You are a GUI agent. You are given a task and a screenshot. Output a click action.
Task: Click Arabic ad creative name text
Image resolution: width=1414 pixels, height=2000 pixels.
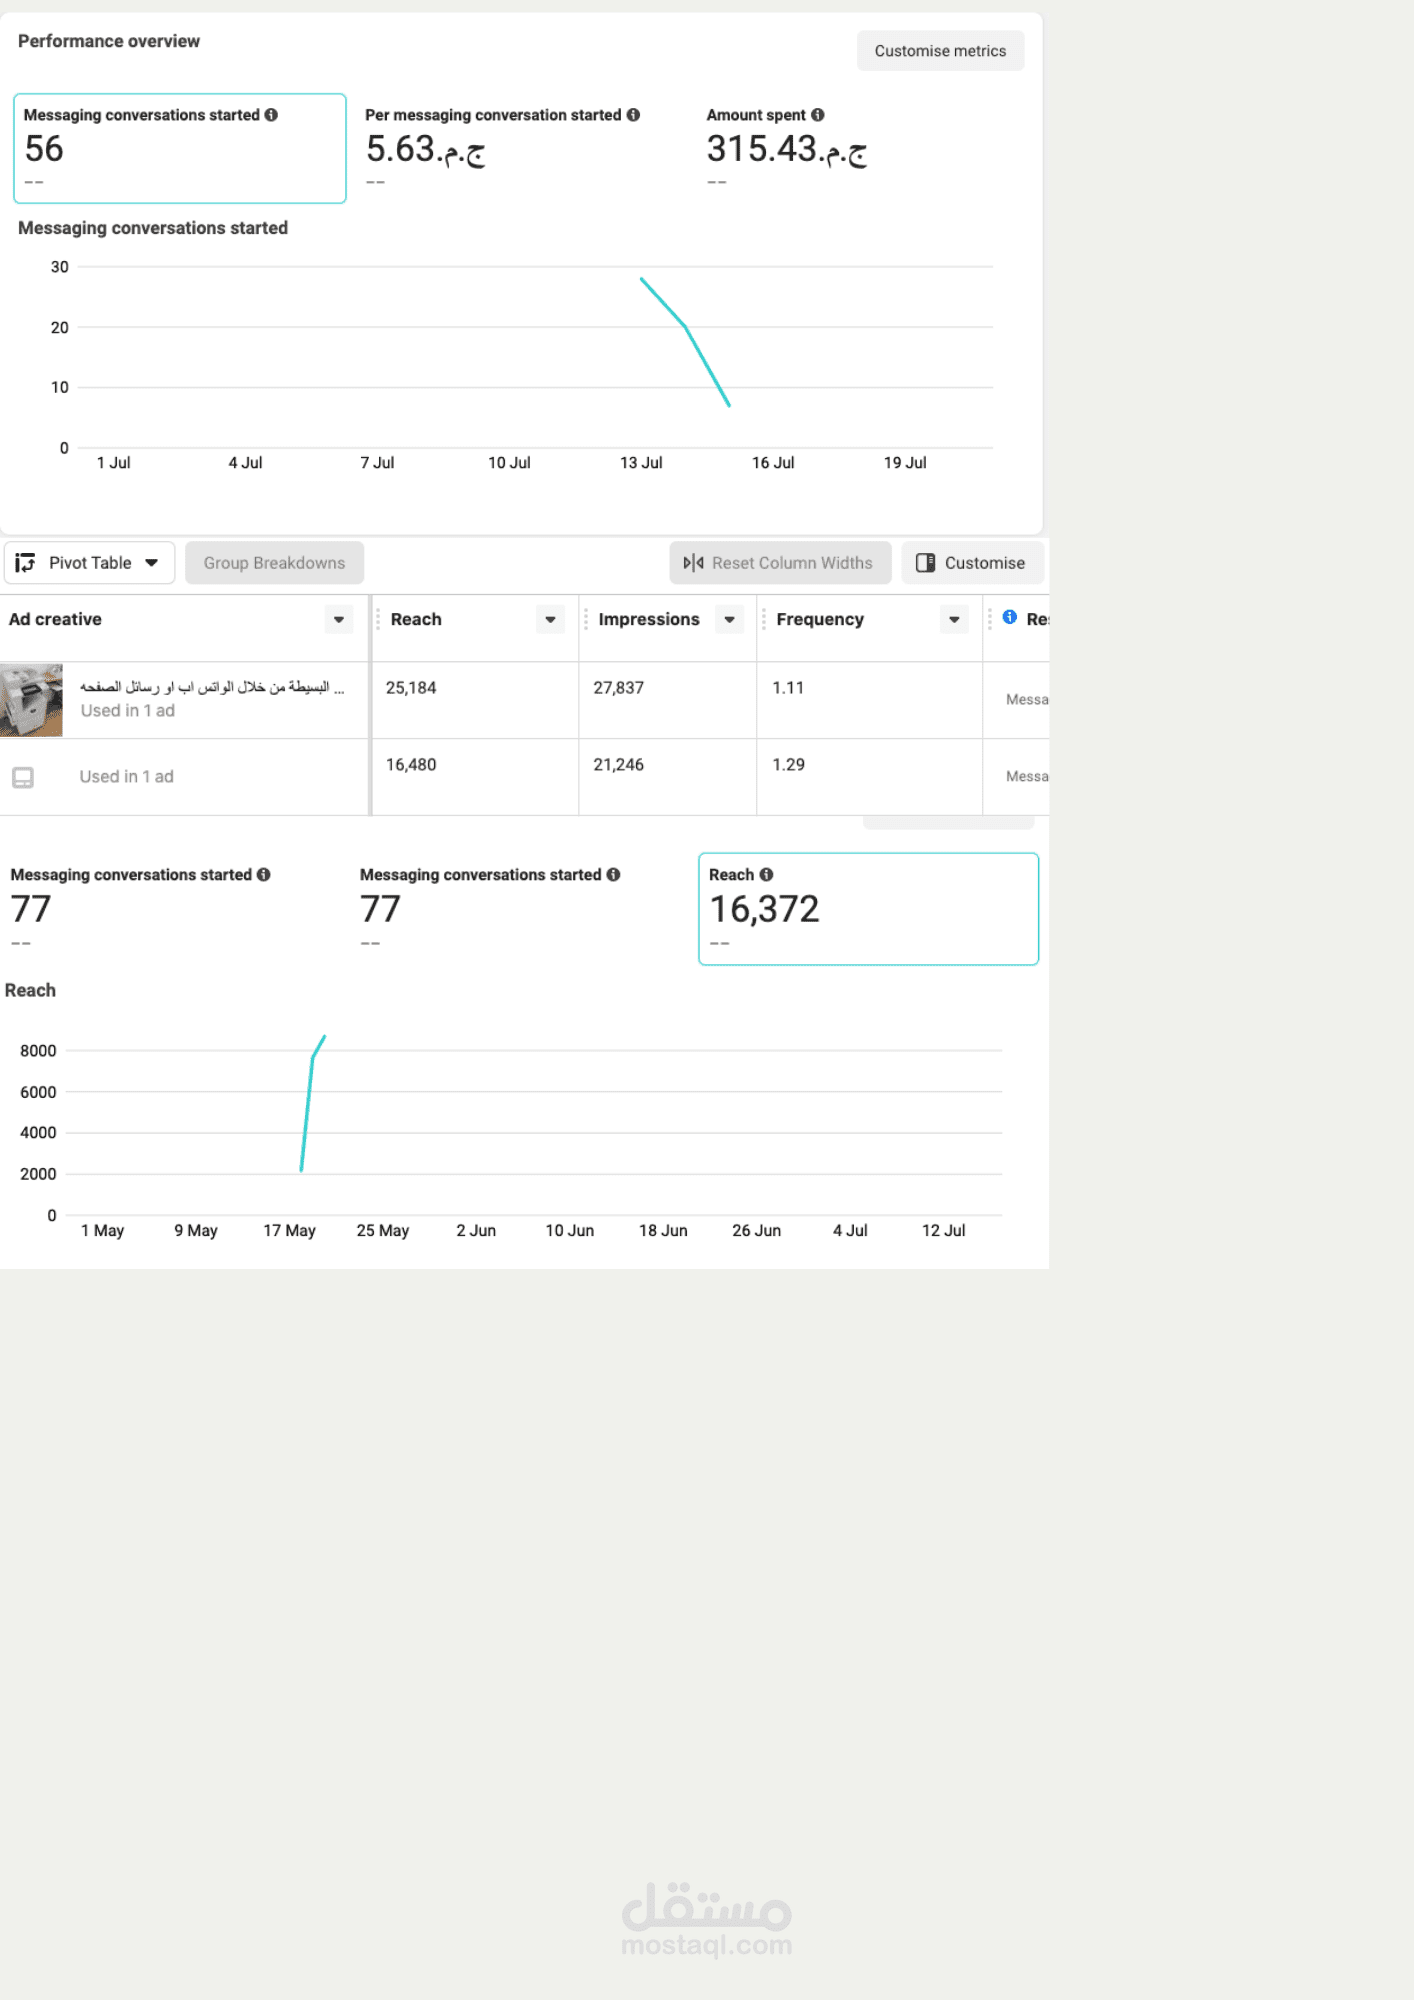[212, 687]
